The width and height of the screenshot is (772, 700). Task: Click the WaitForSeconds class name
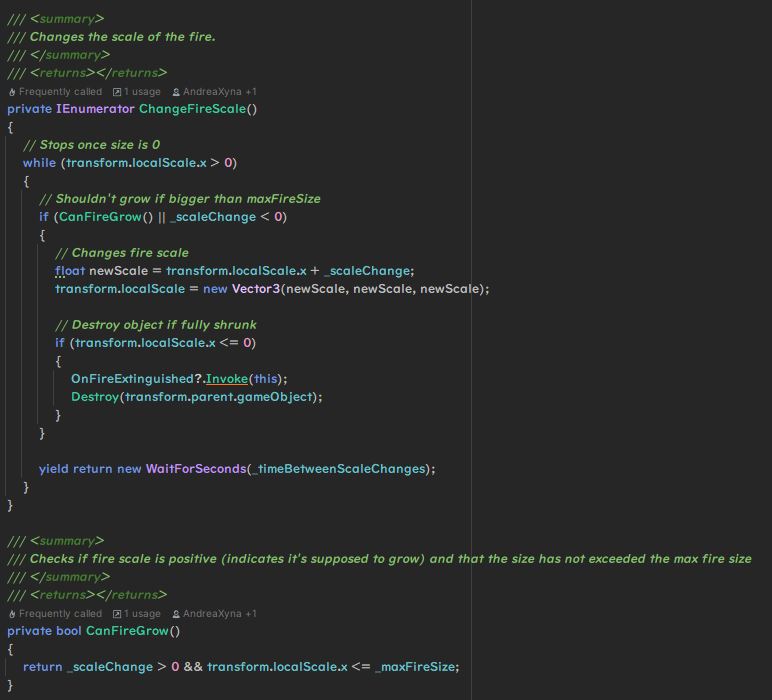coord(195,468)
